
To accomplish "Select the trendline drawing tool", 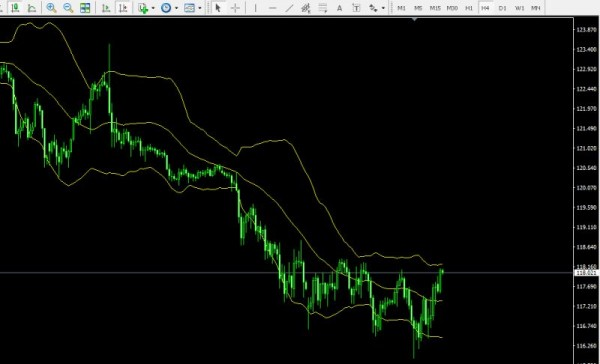I will [x=289, y=8].
